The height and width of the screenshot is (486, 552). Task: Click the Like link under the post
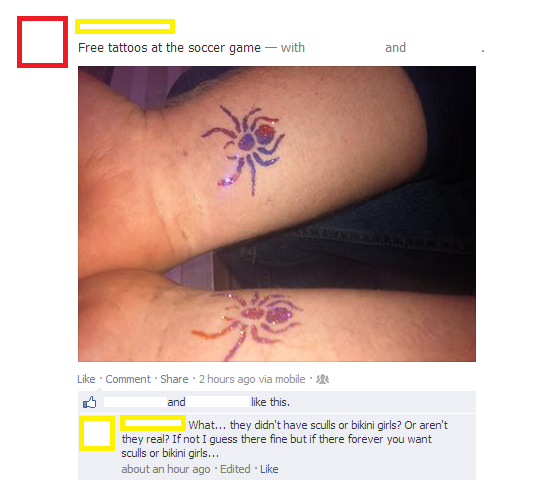pyautogui.click(x=86, y=379)
